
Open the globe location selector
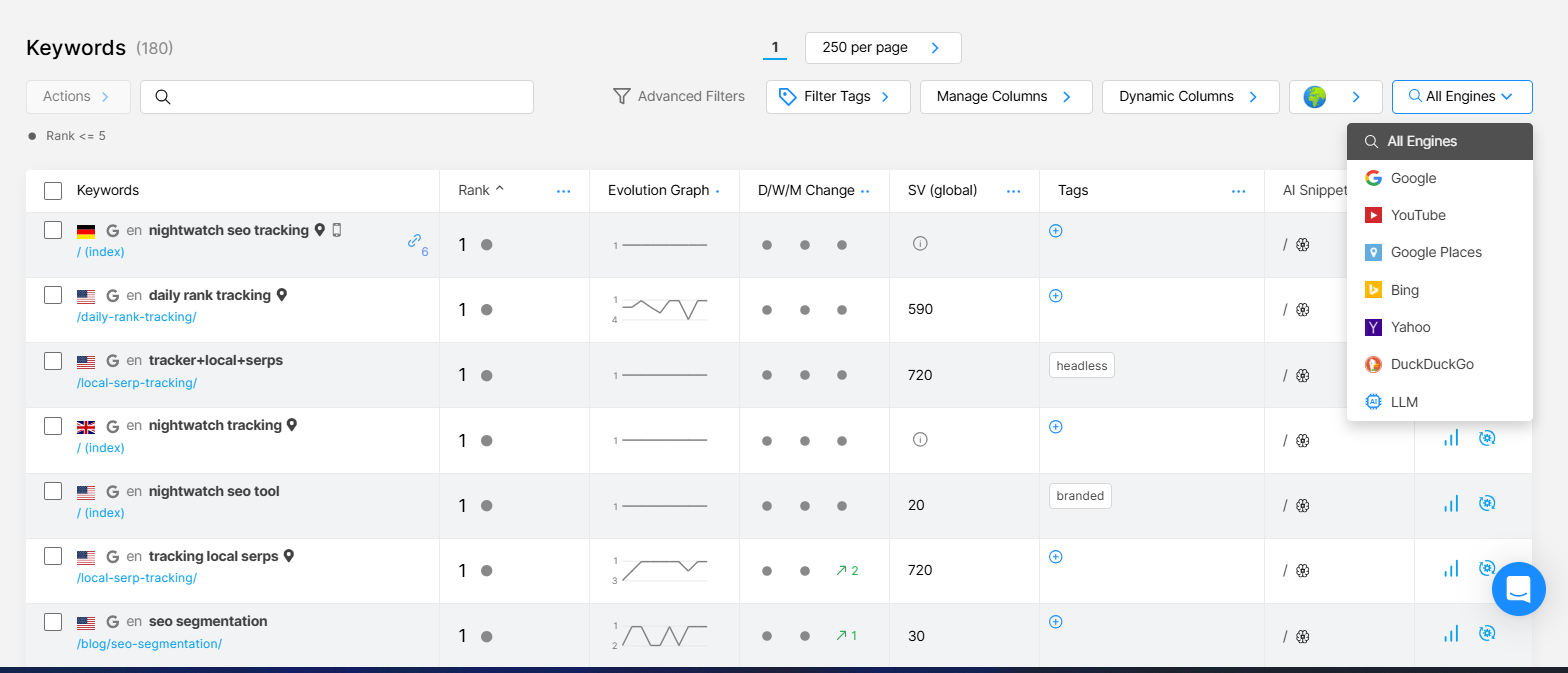tap(1335, 97)
